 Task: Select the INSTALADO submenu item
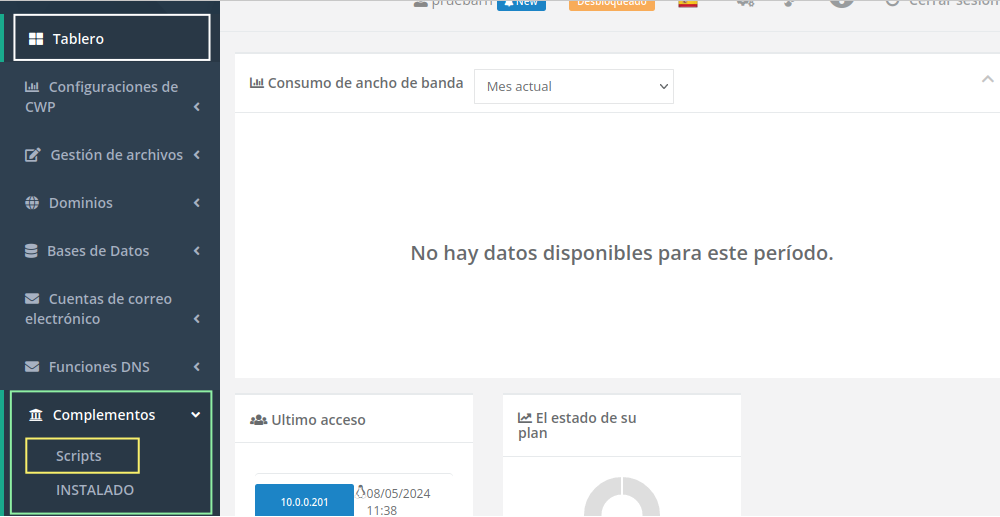(x=95, y=490)
